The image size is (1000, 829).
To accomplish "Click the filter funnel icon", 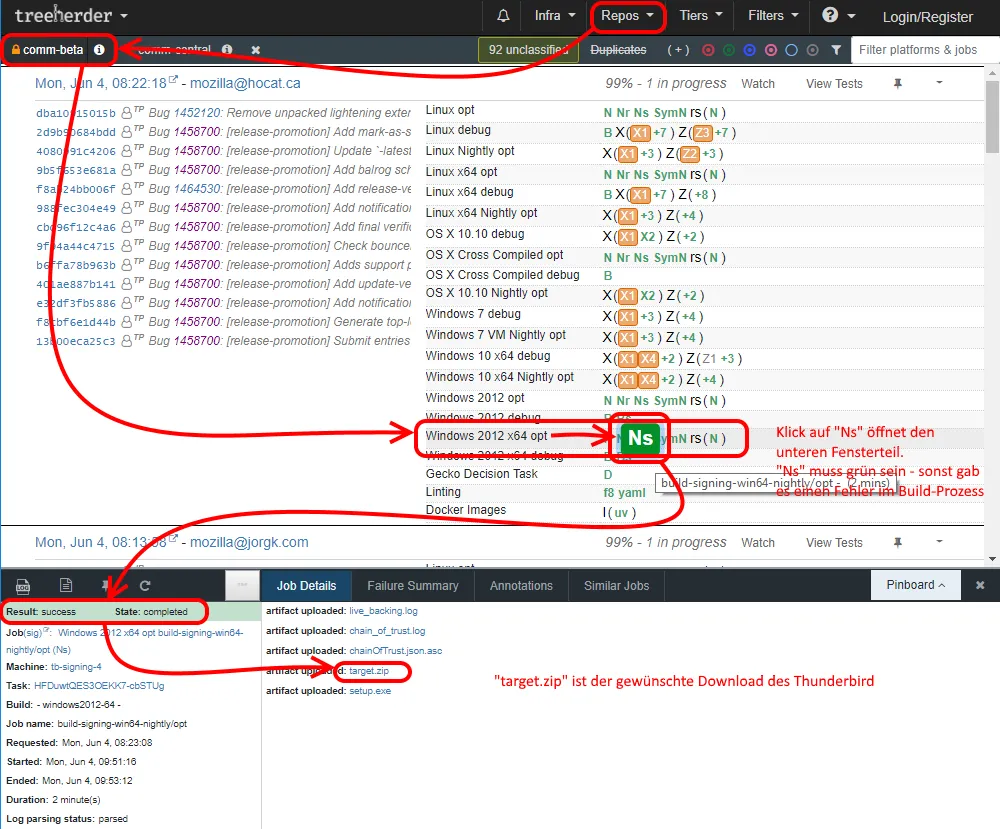I will [x=835, y=50].
